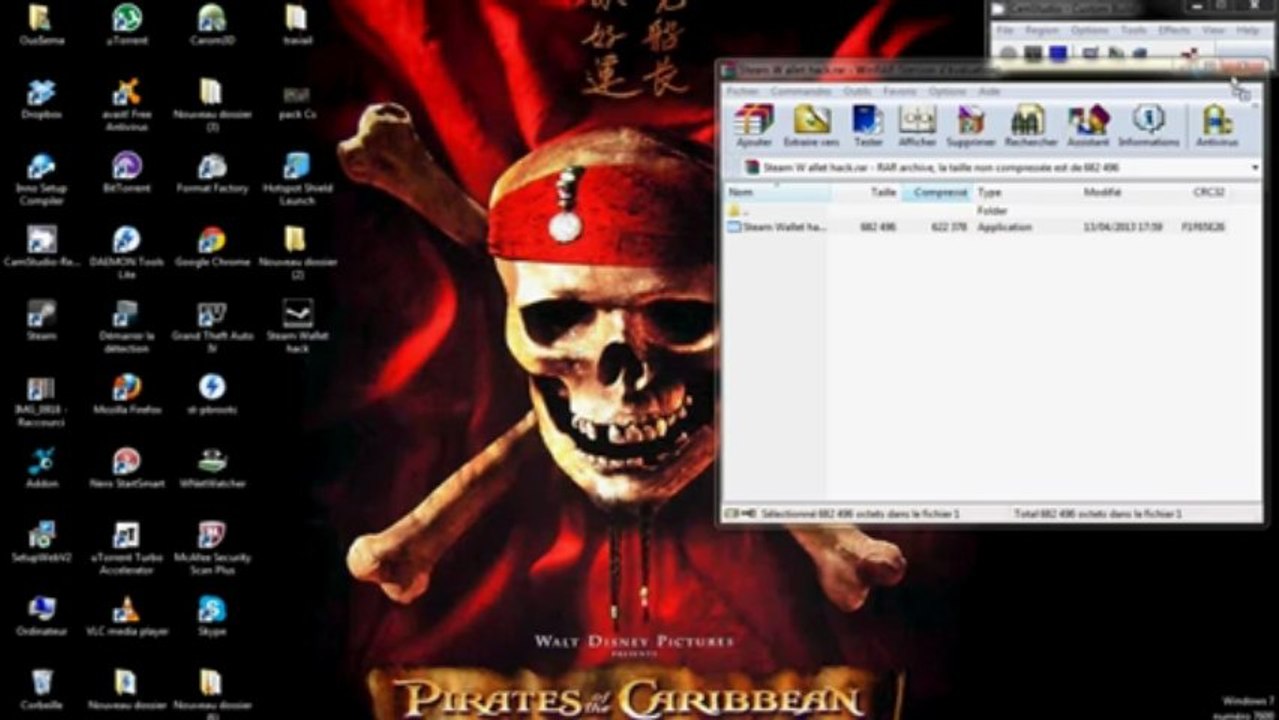Click the archive path field text
Screen dimensions: 1279x720
940,168
